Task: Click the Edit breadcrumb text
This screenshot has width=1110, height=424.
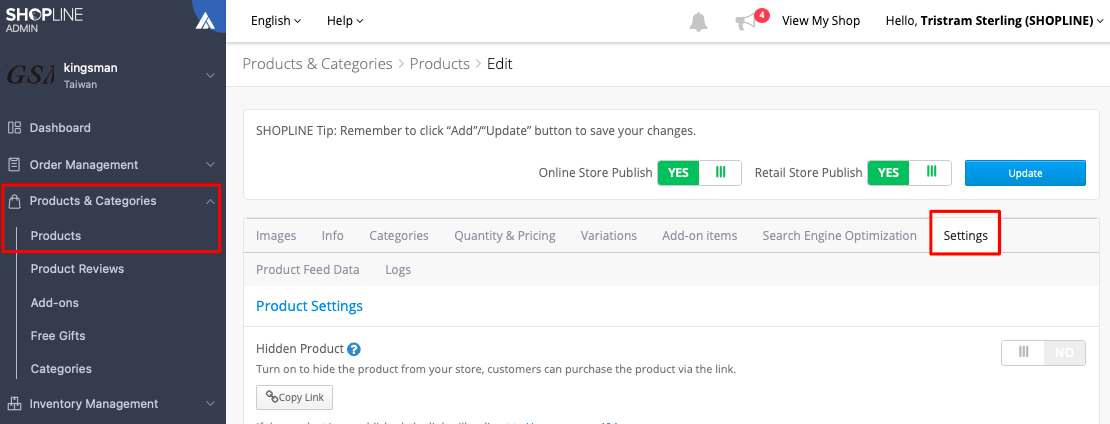Action: [x=500, y=64]
